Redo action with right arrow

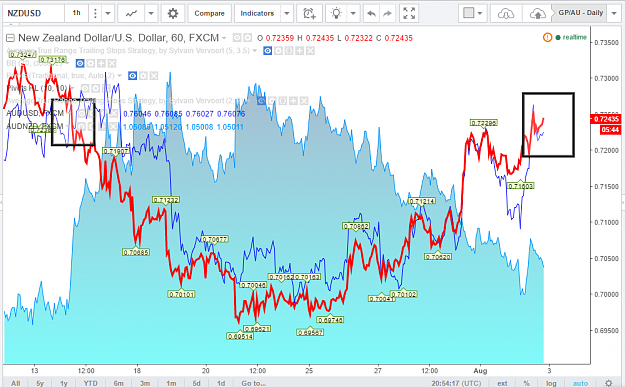coord(387,14)
